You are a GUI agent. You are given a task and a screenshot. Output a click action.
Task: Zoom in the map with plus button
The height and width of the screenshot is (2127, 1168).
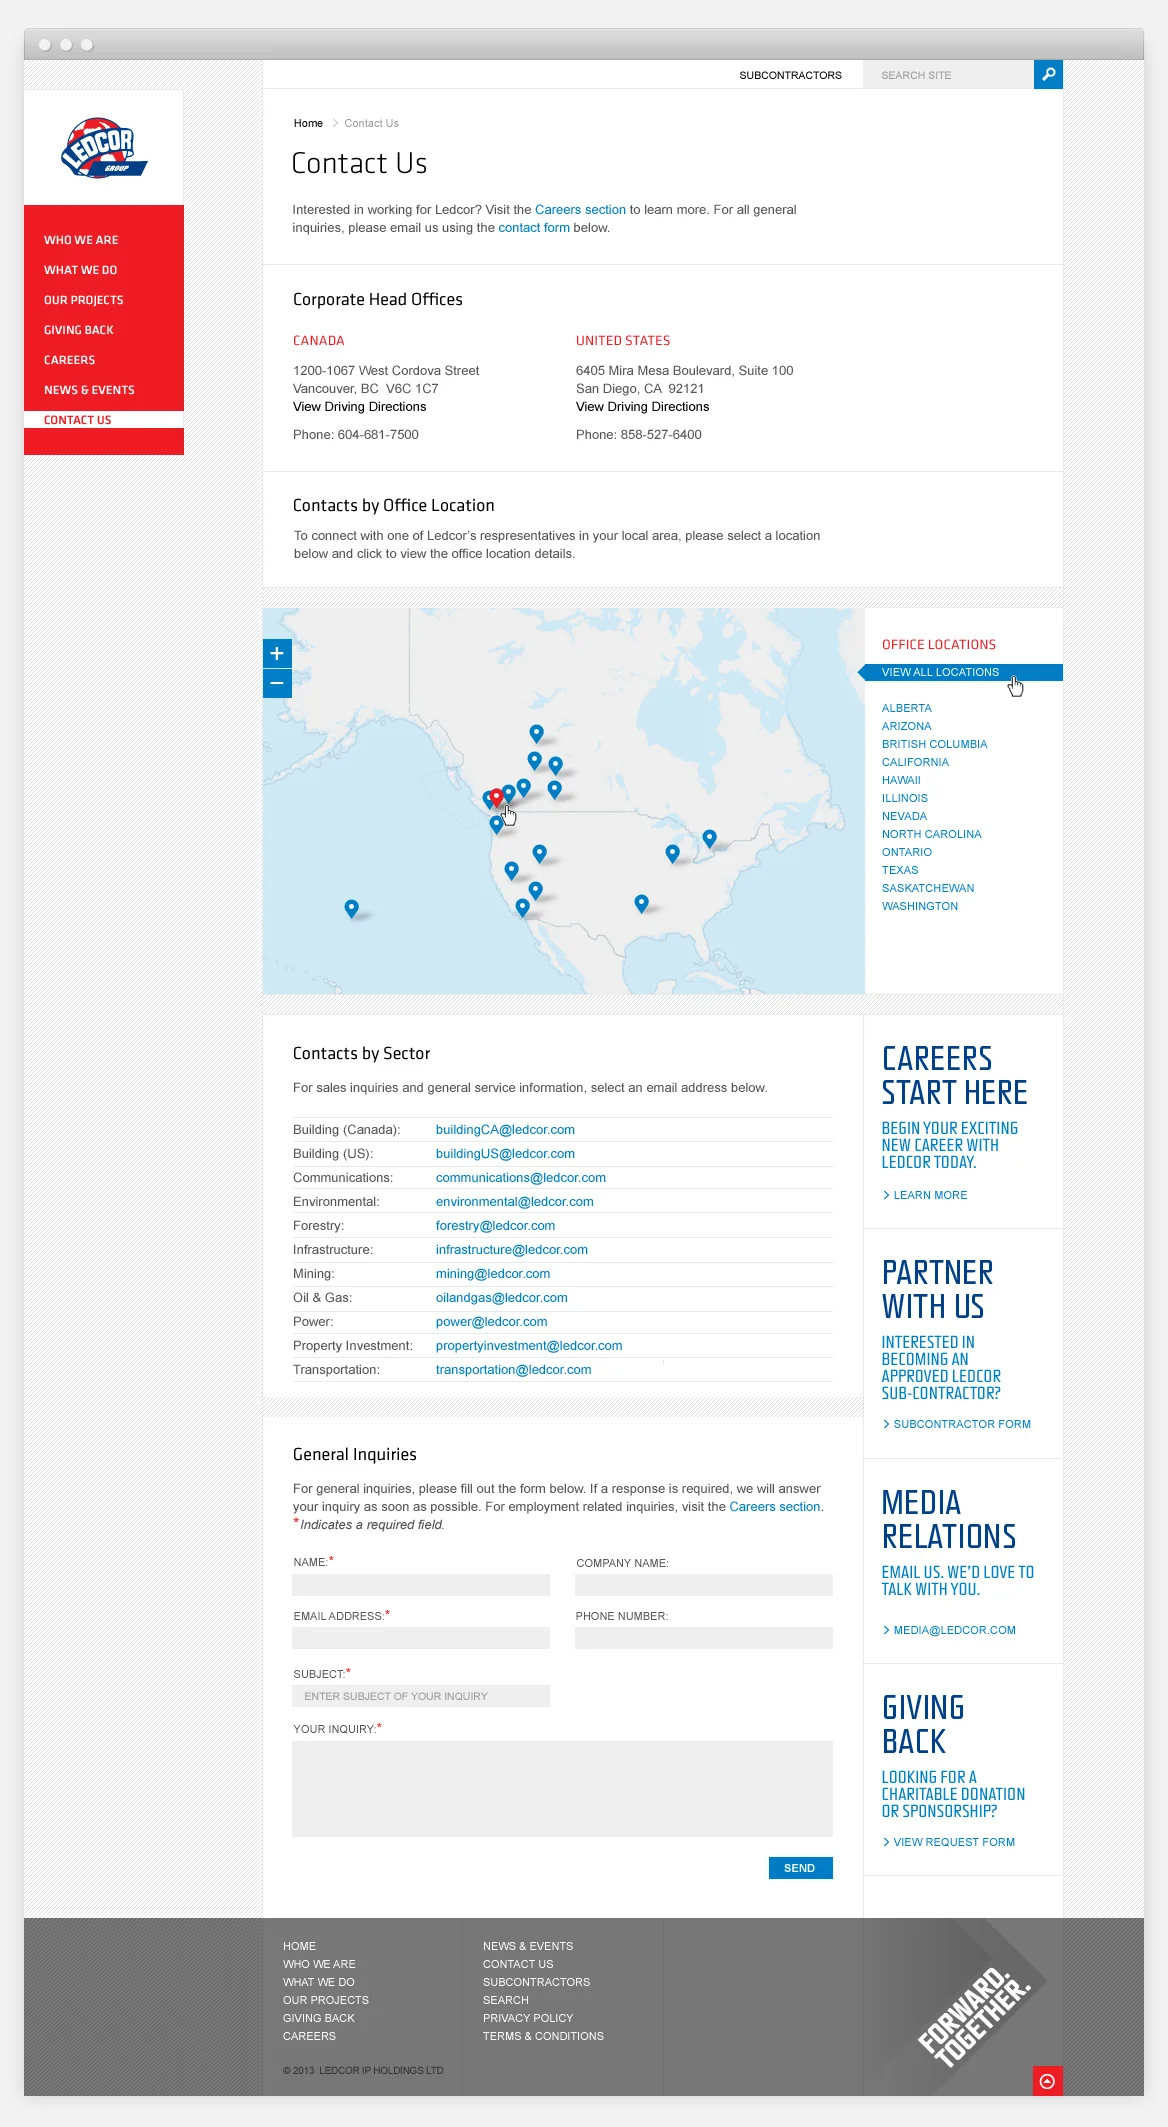point(277,653)
